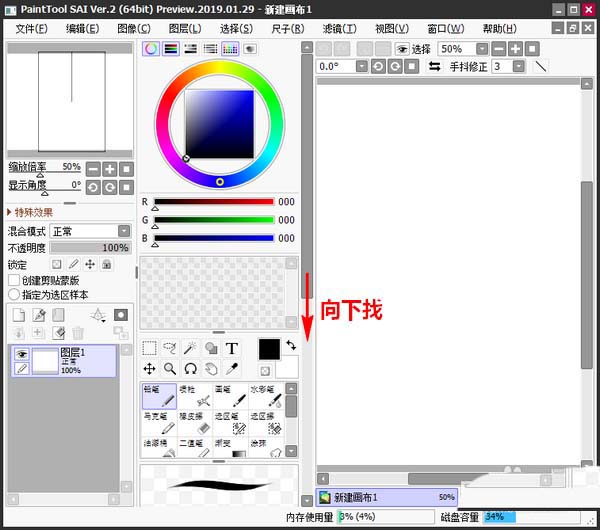
Task: Select the rectangular selection tool
Action: (149, 348)
